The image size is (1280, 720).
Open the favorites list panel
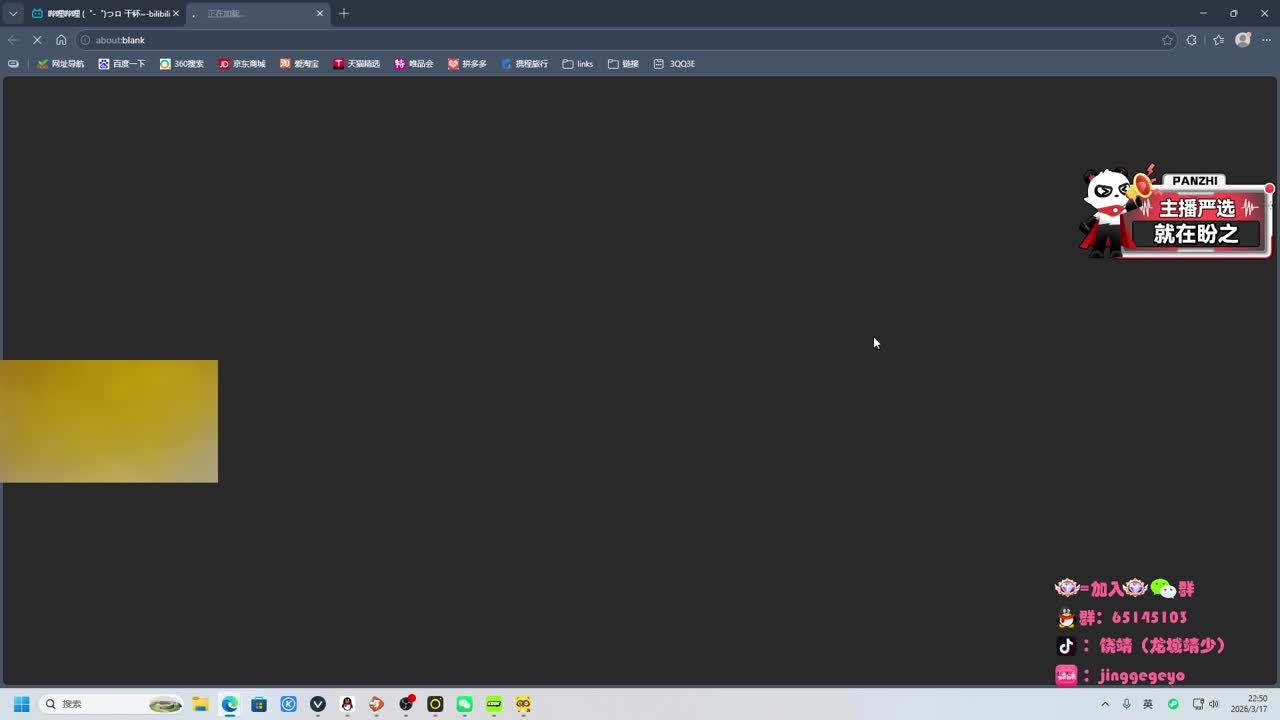coord(1218,40)
